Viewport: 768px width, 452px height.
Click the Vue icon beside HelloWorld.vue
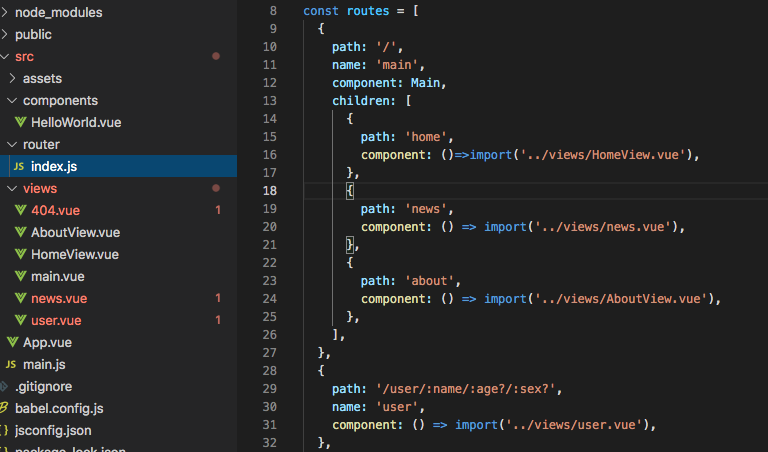(x=21, y=122)
